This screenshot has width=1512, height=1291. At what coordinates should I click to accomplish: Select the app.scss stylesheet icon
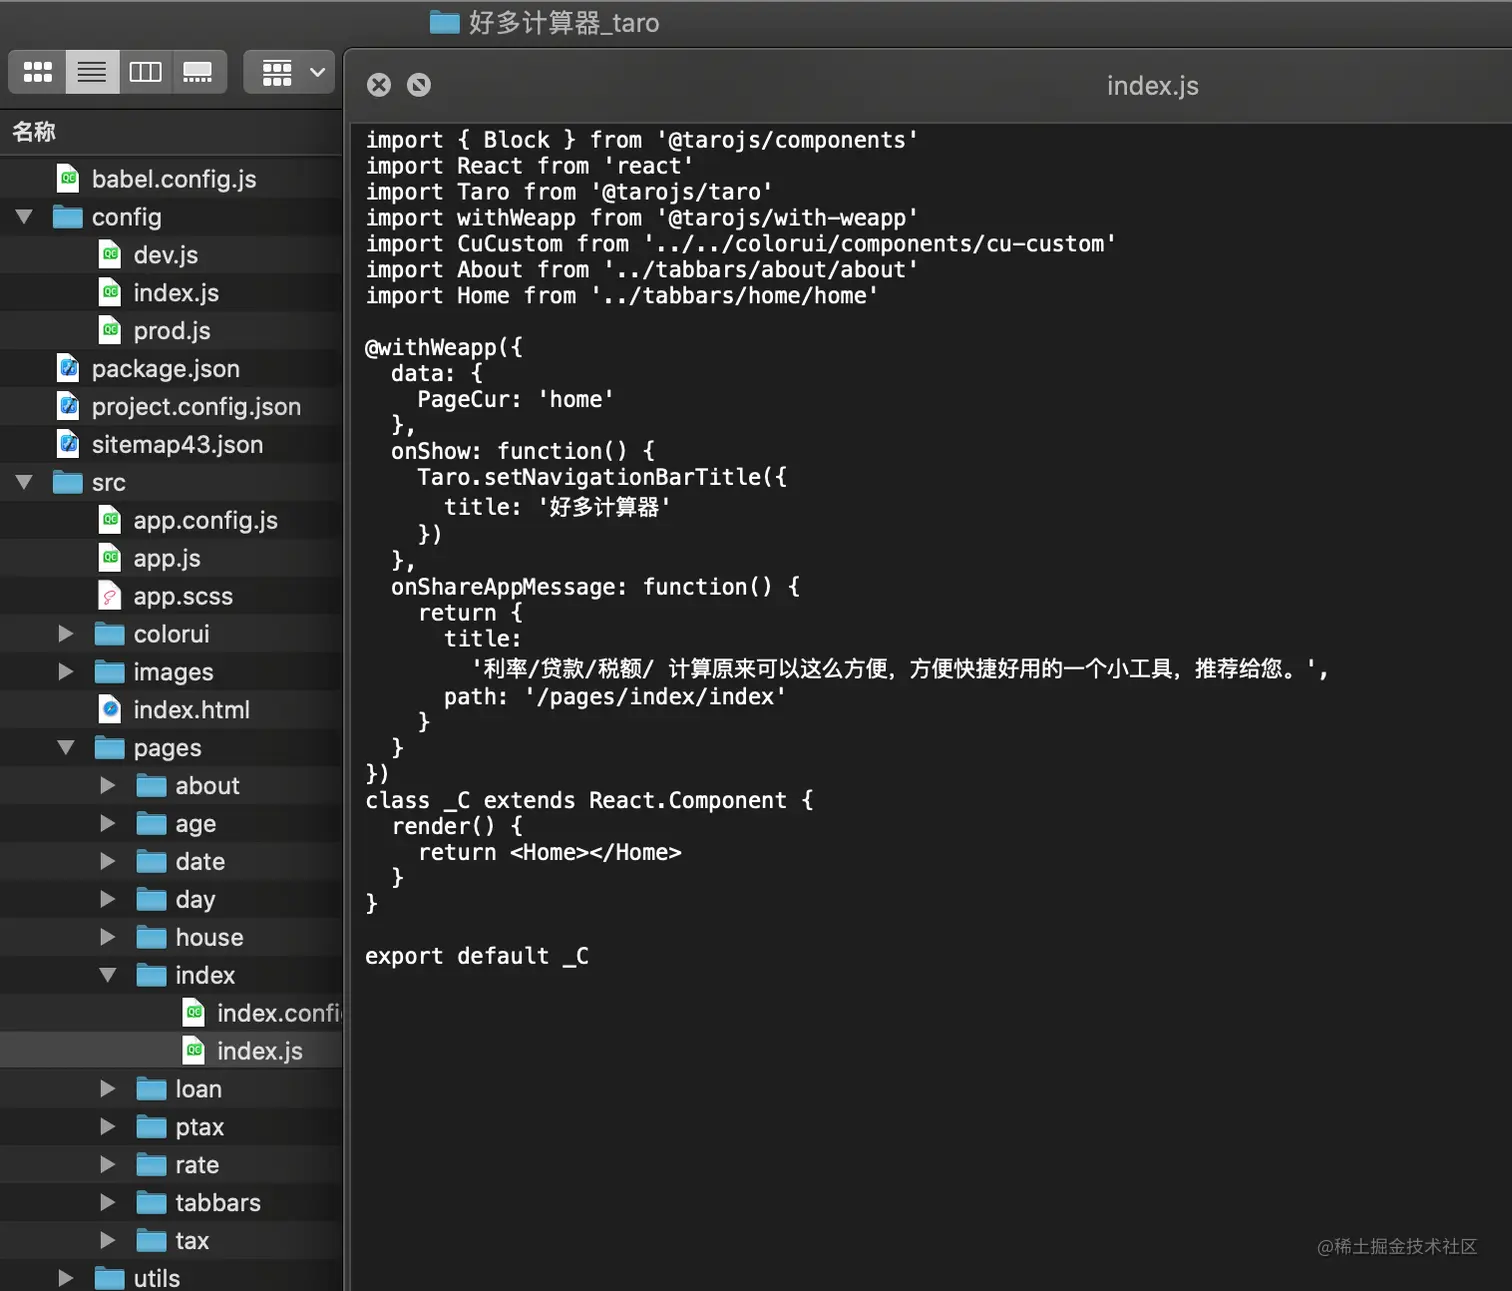pos(110,596)
